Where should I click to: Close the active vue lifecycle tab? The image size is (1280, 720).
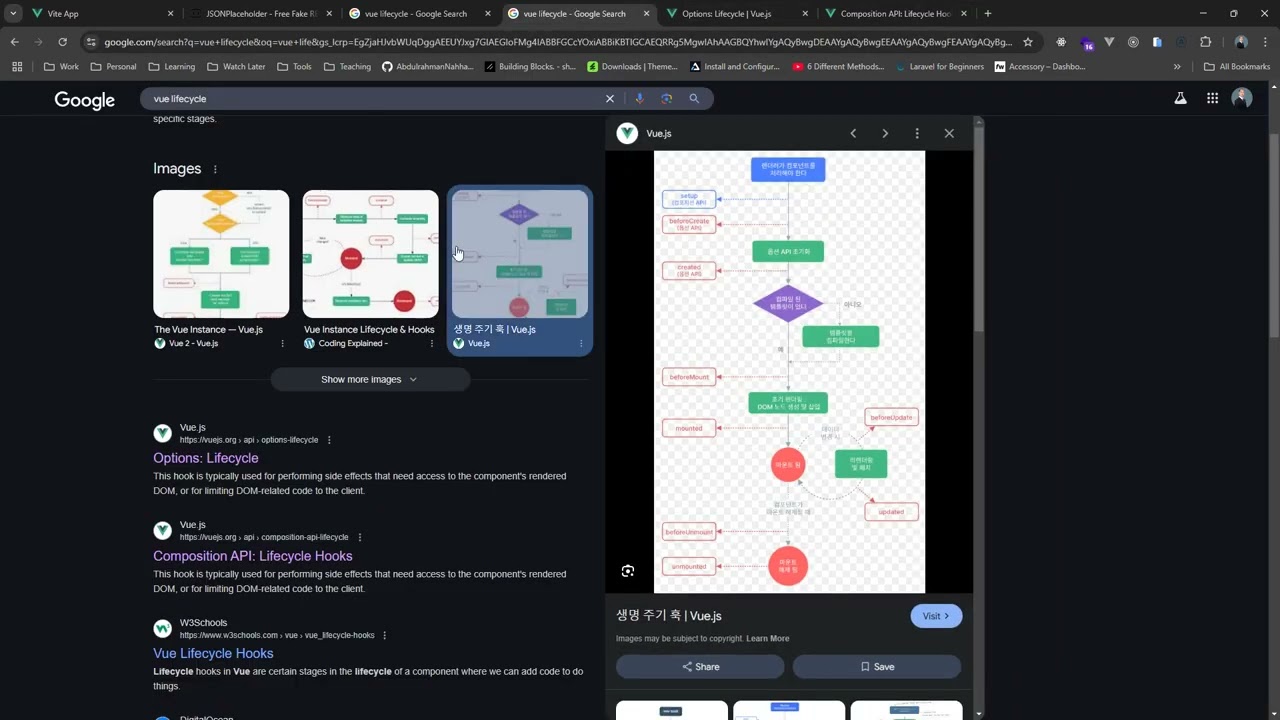click(646, 14)
